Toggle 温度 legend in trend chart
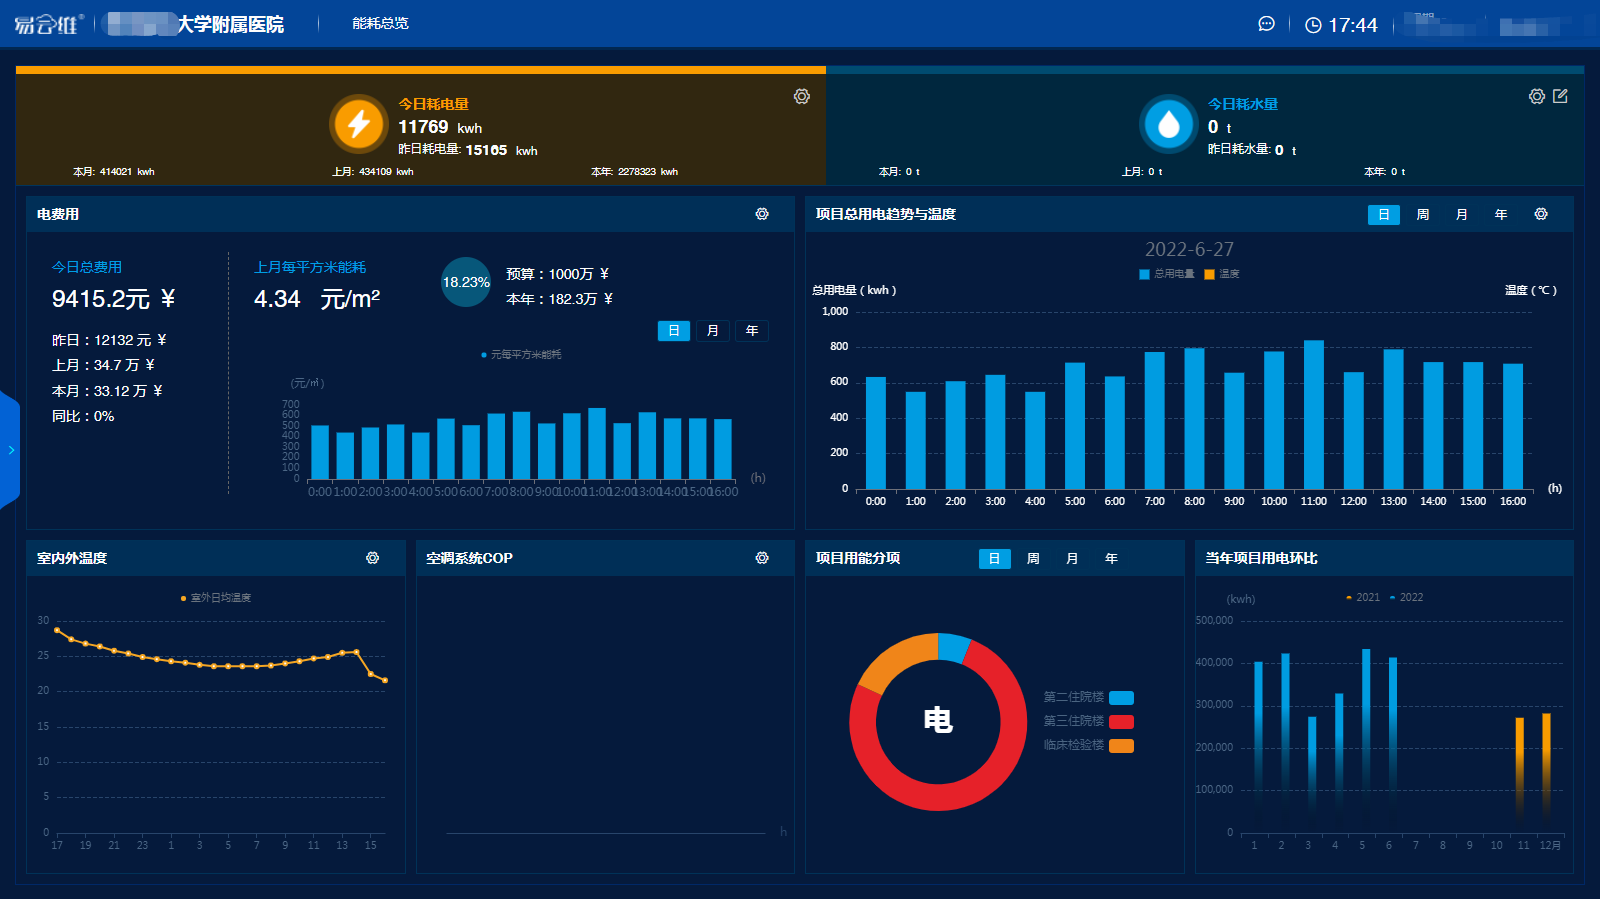1600x899 pixels. click(x=1222, y=274)
